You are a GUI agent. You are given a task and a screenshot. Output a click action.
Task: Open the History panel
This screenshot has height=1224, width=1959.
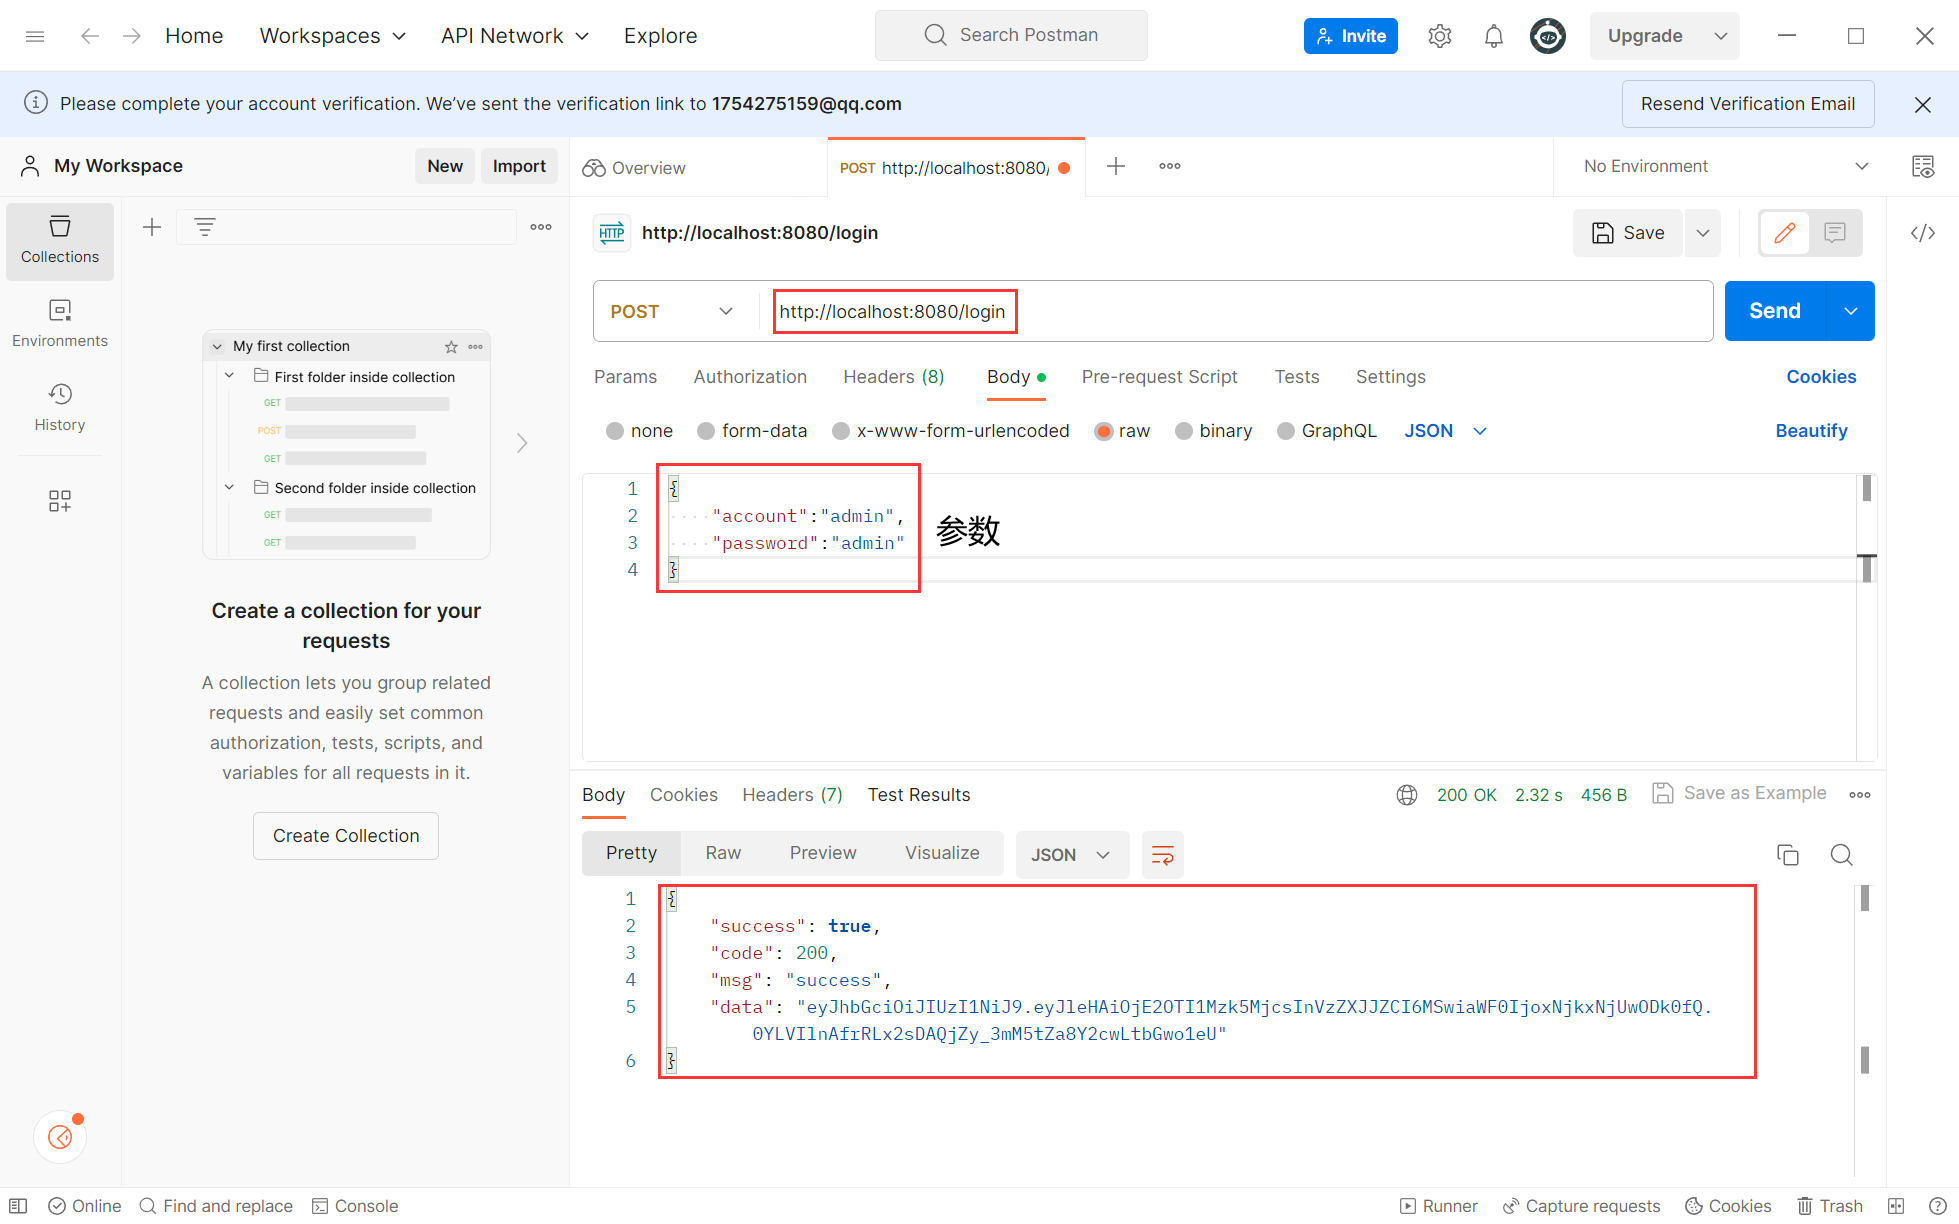[x=59, y=407]
